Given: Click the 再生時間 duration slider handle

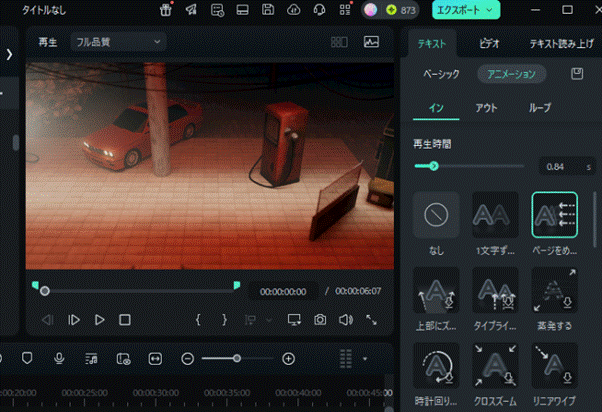Looking at the screenshot, I should click(433, 165).
